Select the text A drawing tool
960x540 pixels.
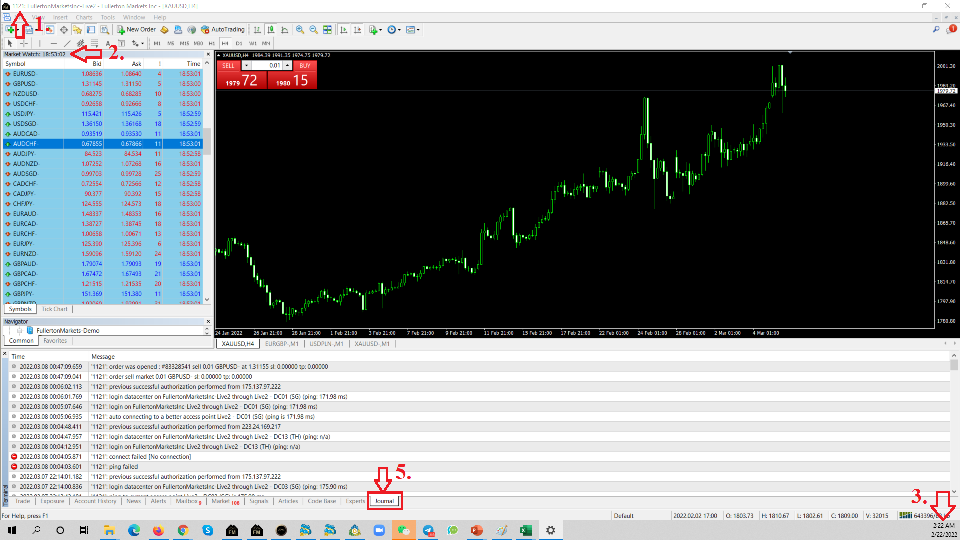108,43
